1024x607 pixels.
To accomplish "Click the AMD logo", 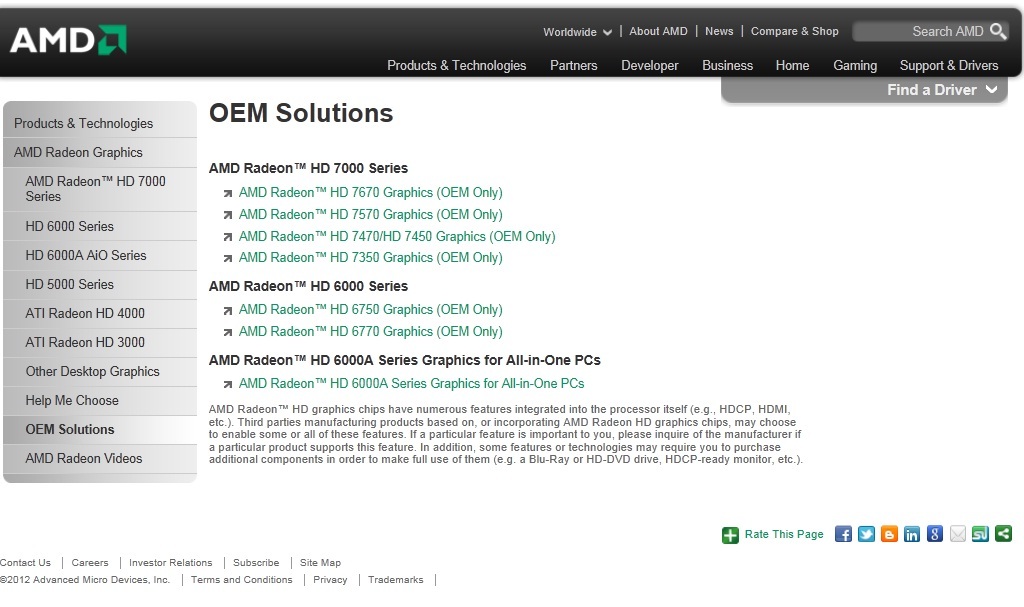I will pyautogui.click(x=68, y=41).
